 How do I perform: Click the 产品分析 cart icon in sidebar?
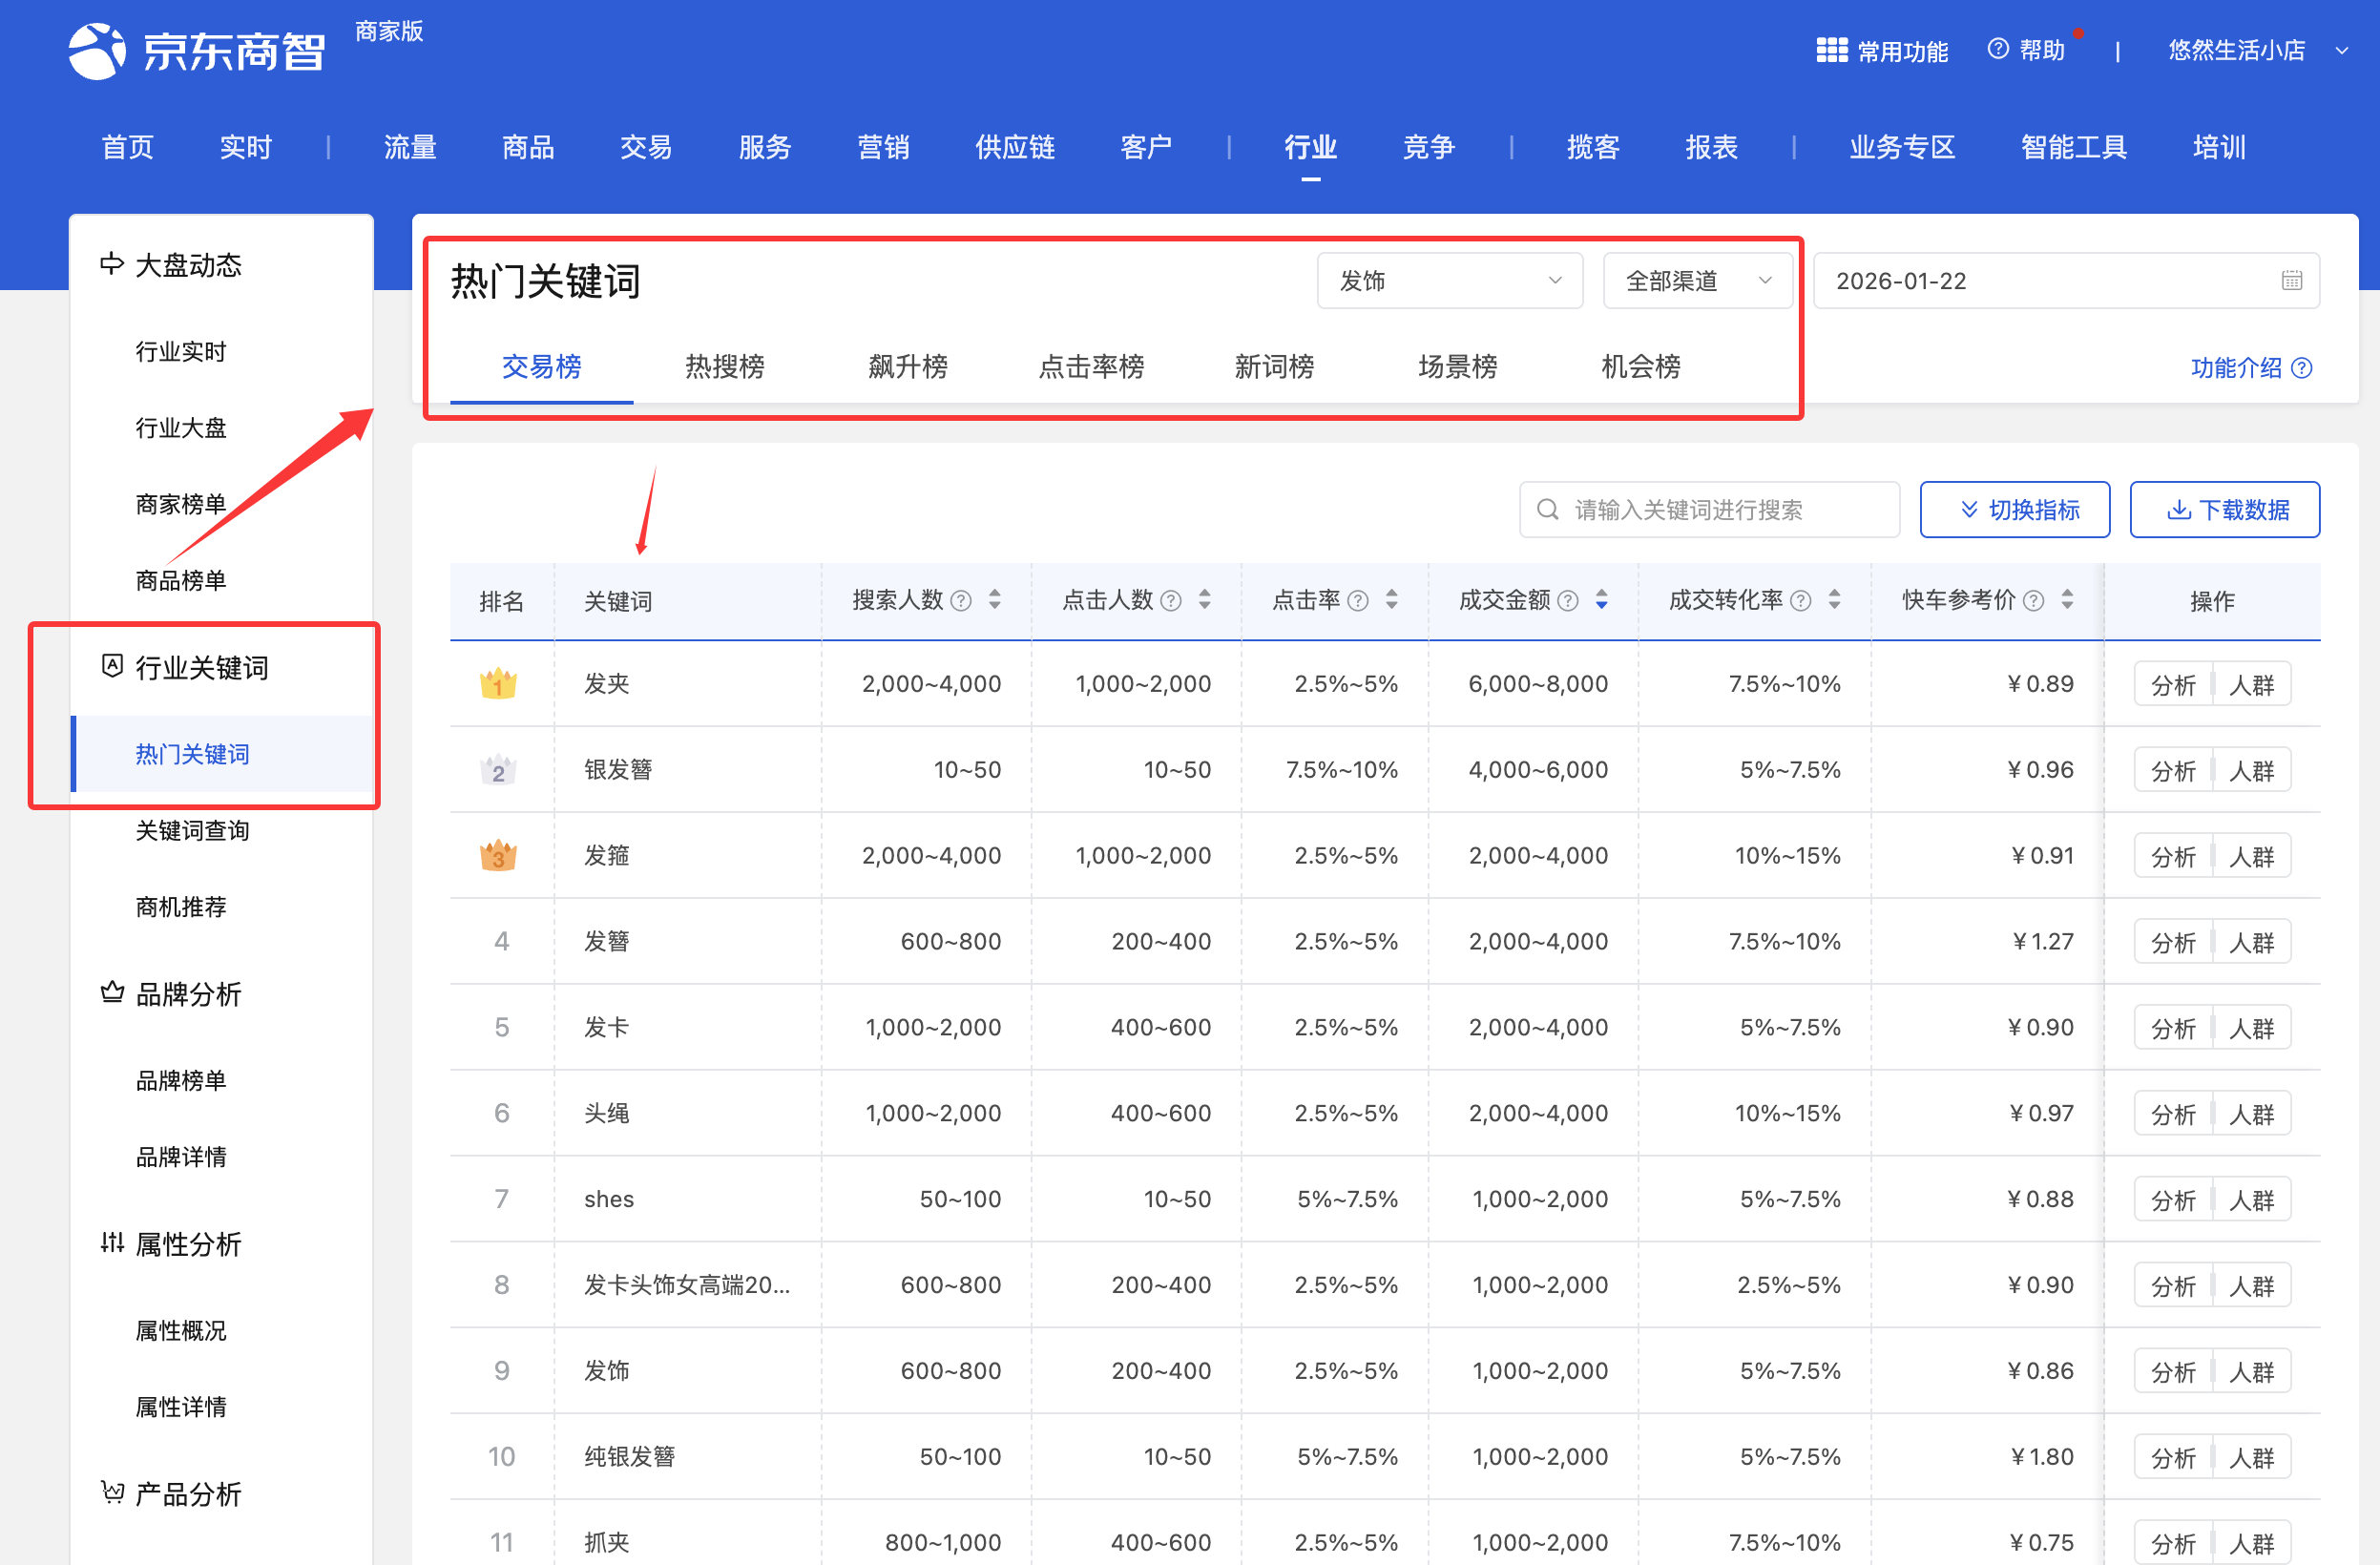click(x=112, y=1492)
